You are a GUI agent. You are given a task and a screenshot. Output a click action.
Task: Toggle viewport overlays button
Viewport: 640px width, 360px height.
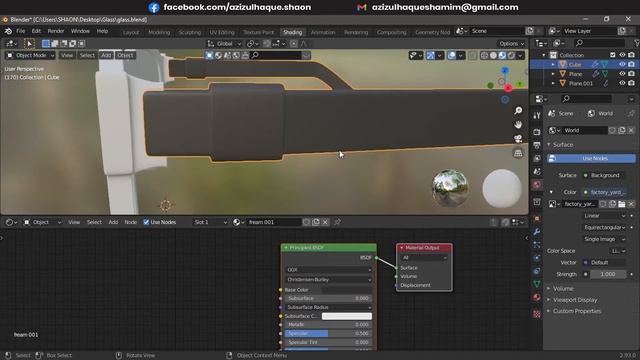(x=451, y=55)
